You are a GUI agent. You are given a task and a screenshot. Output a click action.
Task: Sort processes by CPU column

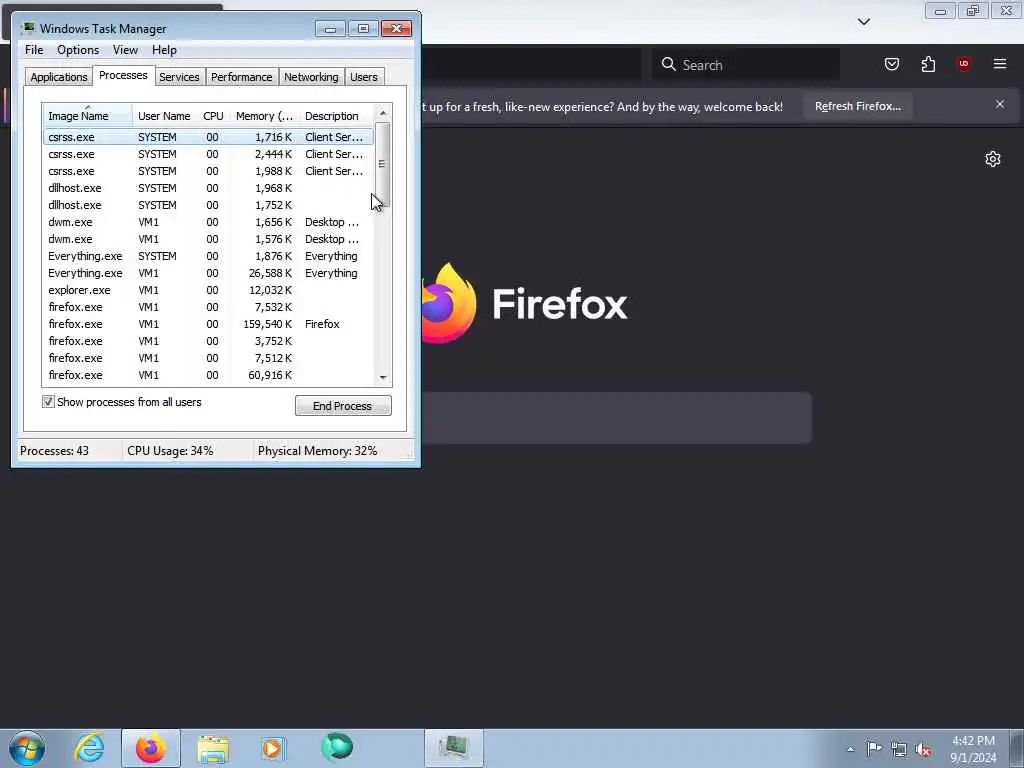click(x=213, y=116)
